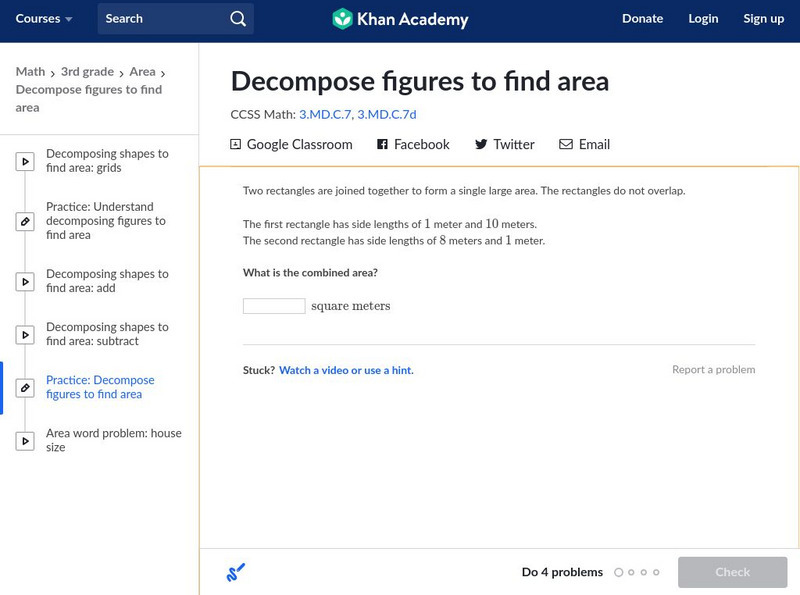Viewport: 800px width, 595px height.
Task: Open the 3.MD.C.7d standard link
Action: tap(386, 115)
